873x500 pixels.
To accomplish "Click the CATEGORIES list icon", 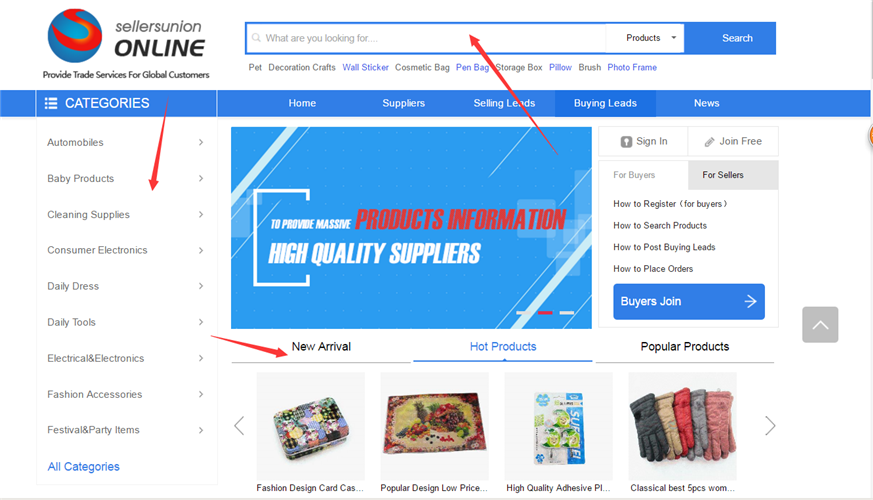I will (x=51, y=103).
